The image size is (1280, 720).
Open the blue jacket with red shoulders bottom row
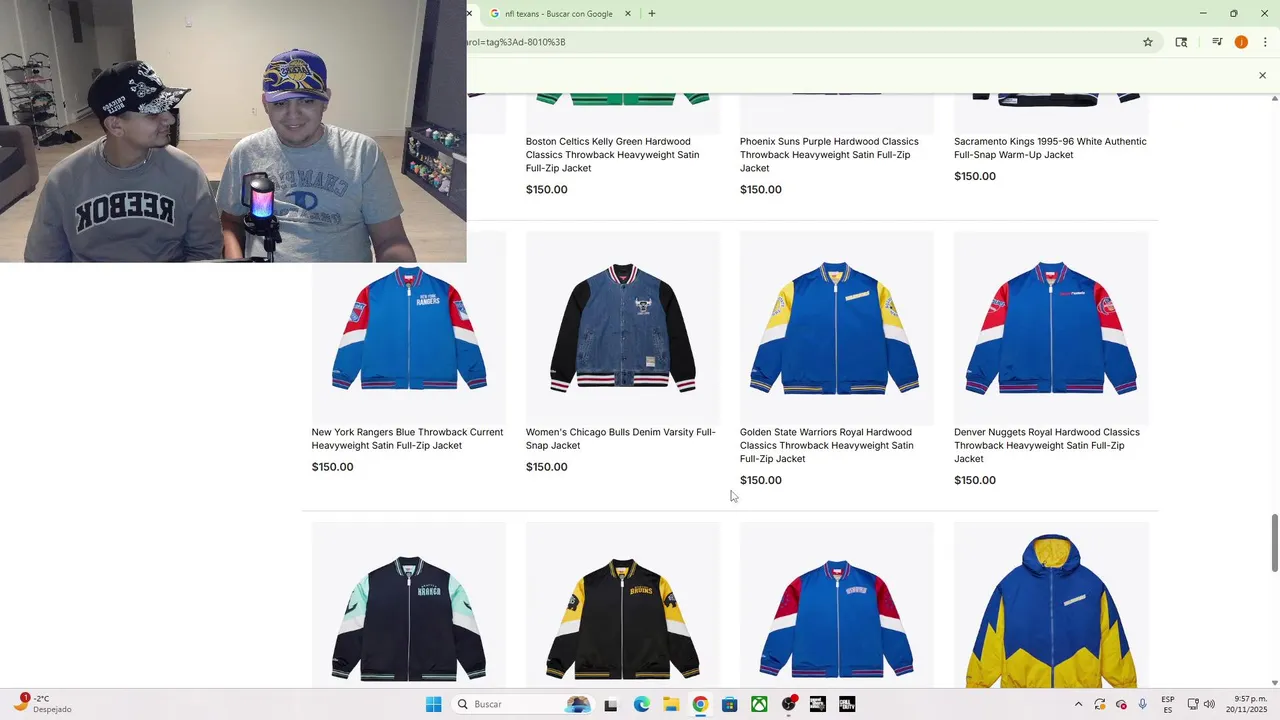(836, 605)
